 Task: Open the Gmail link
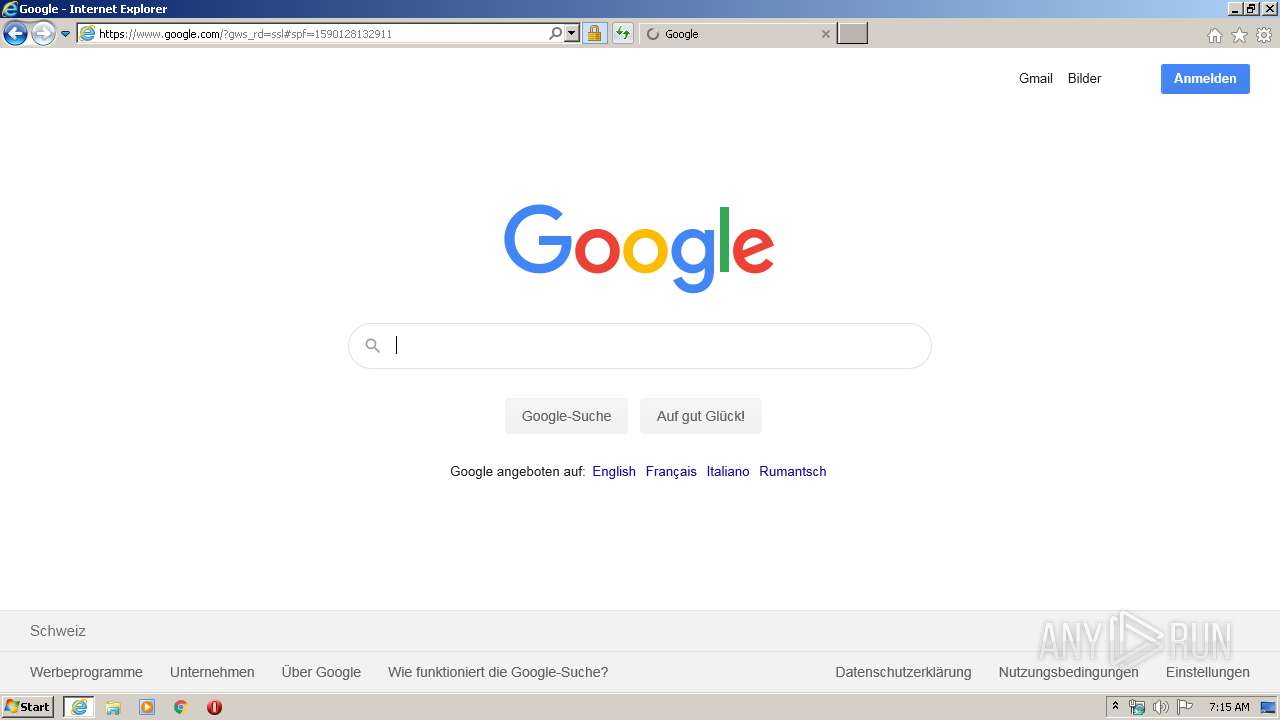click(1036, 78)
